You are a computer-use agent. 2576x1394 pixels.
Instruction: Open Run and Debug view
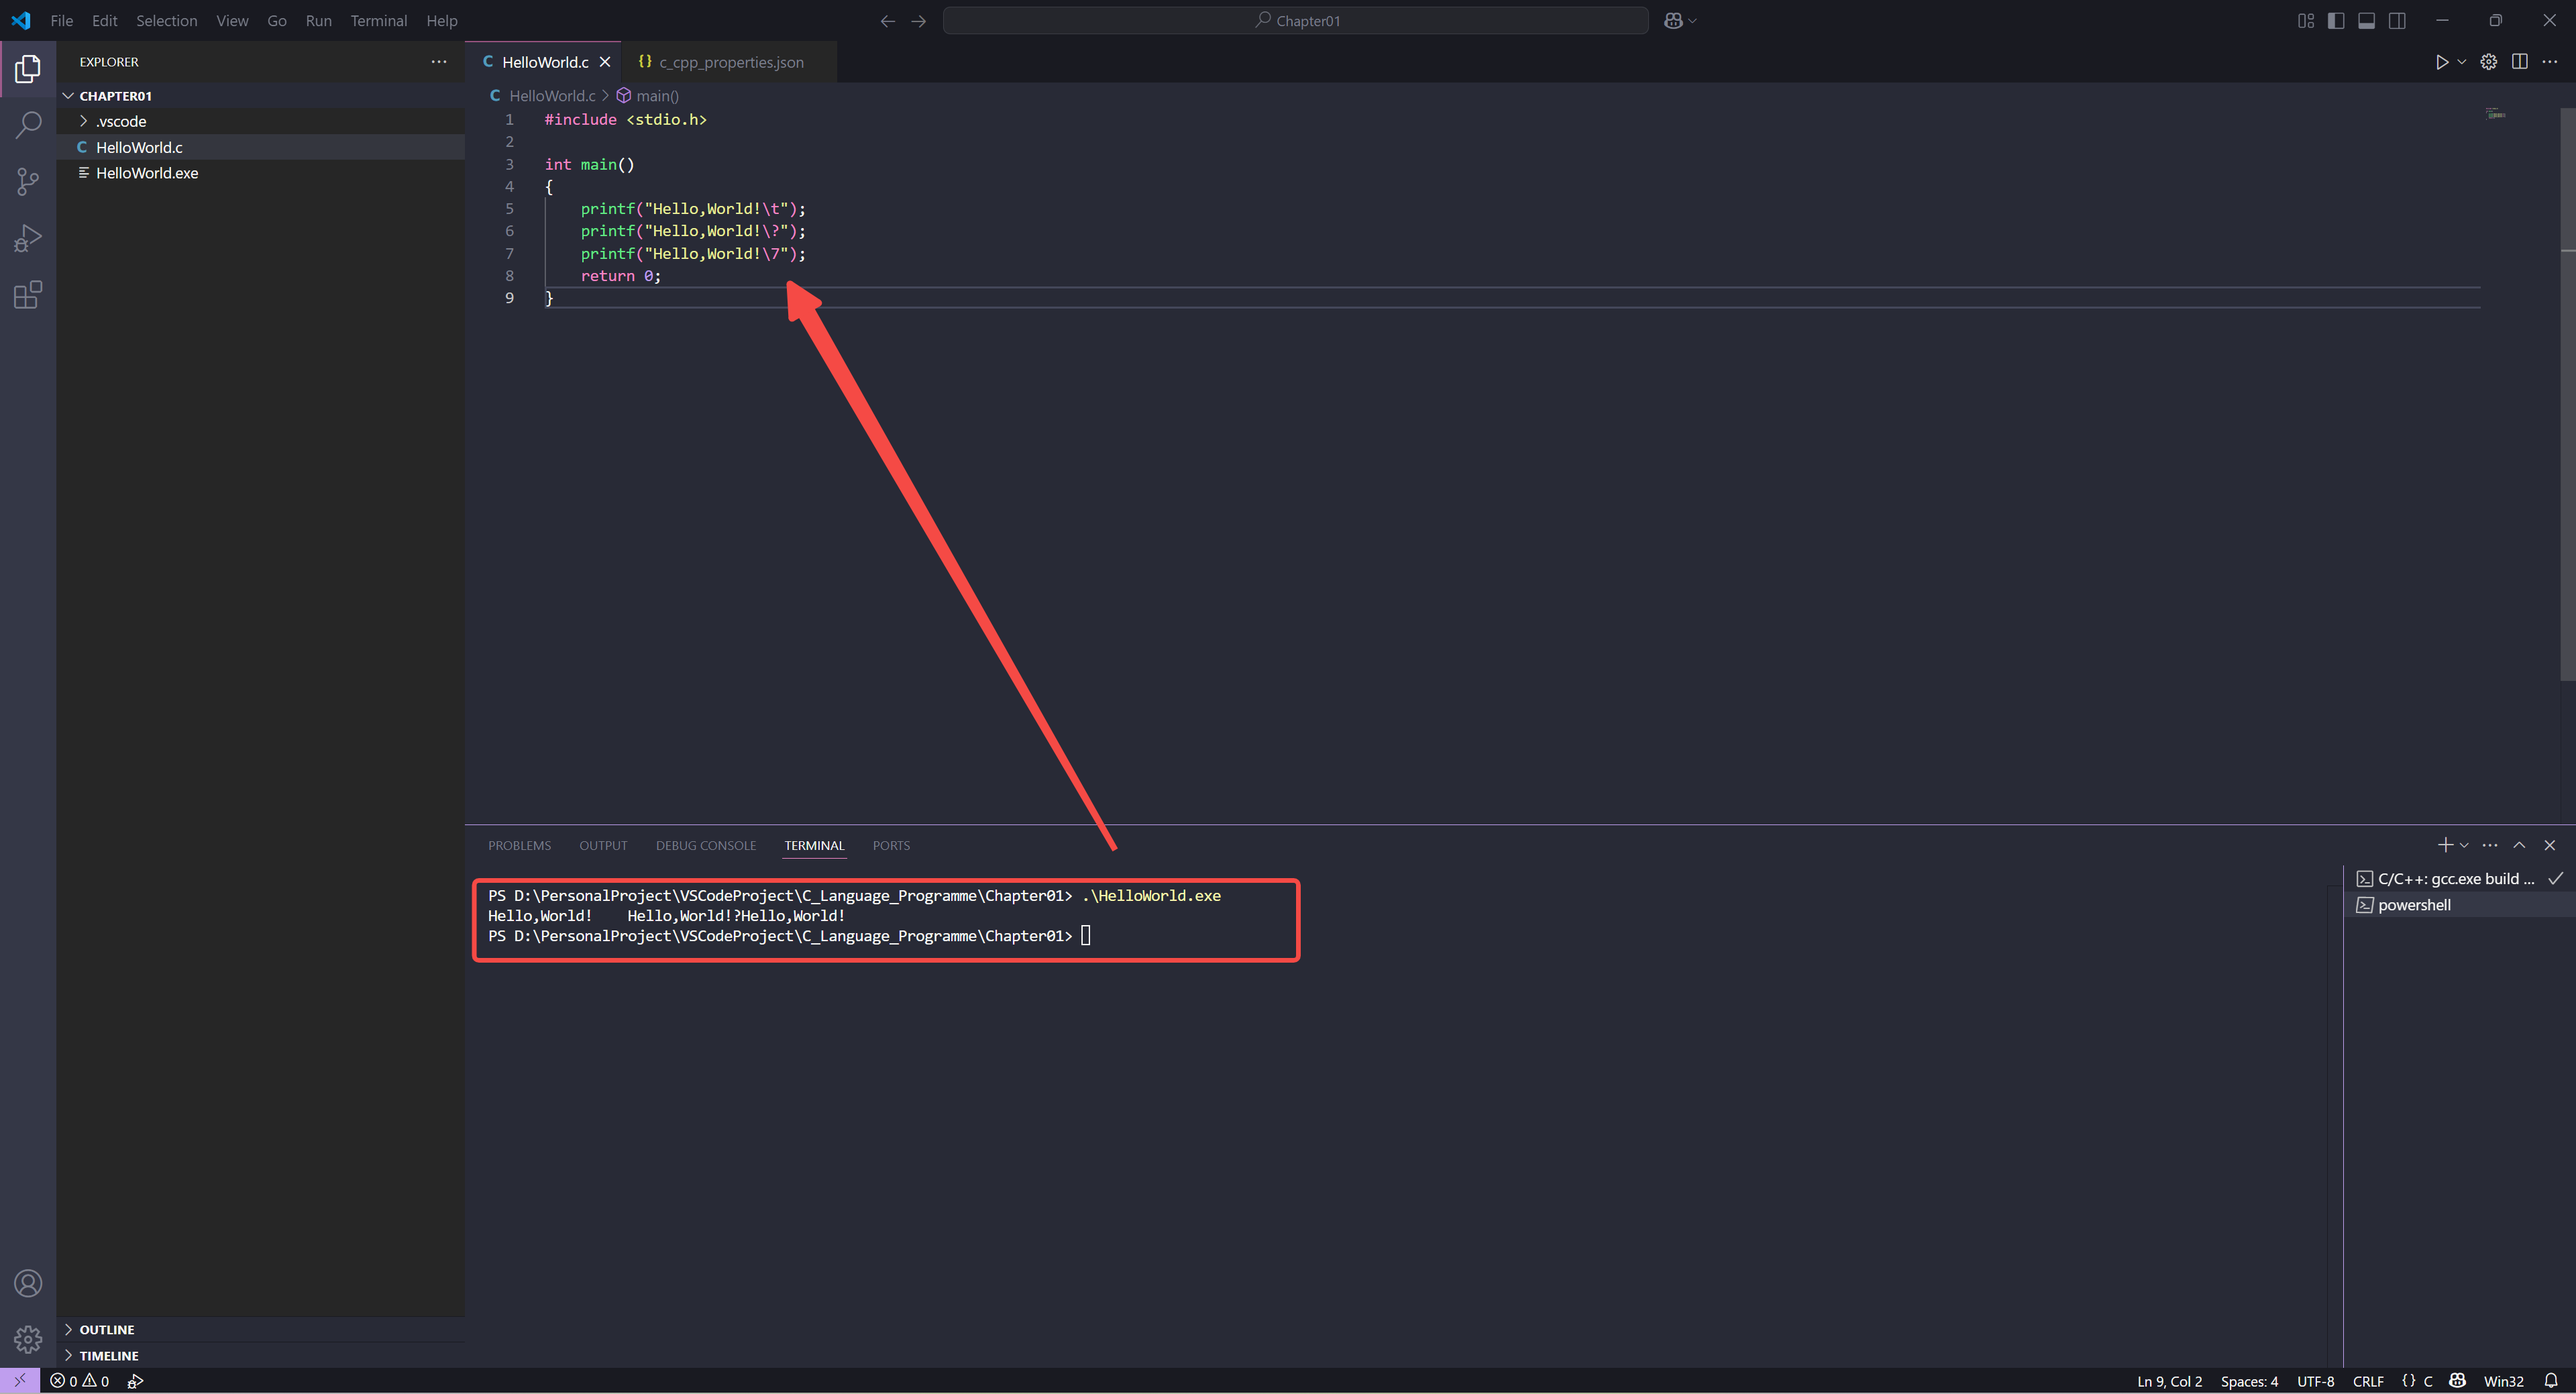28,238
